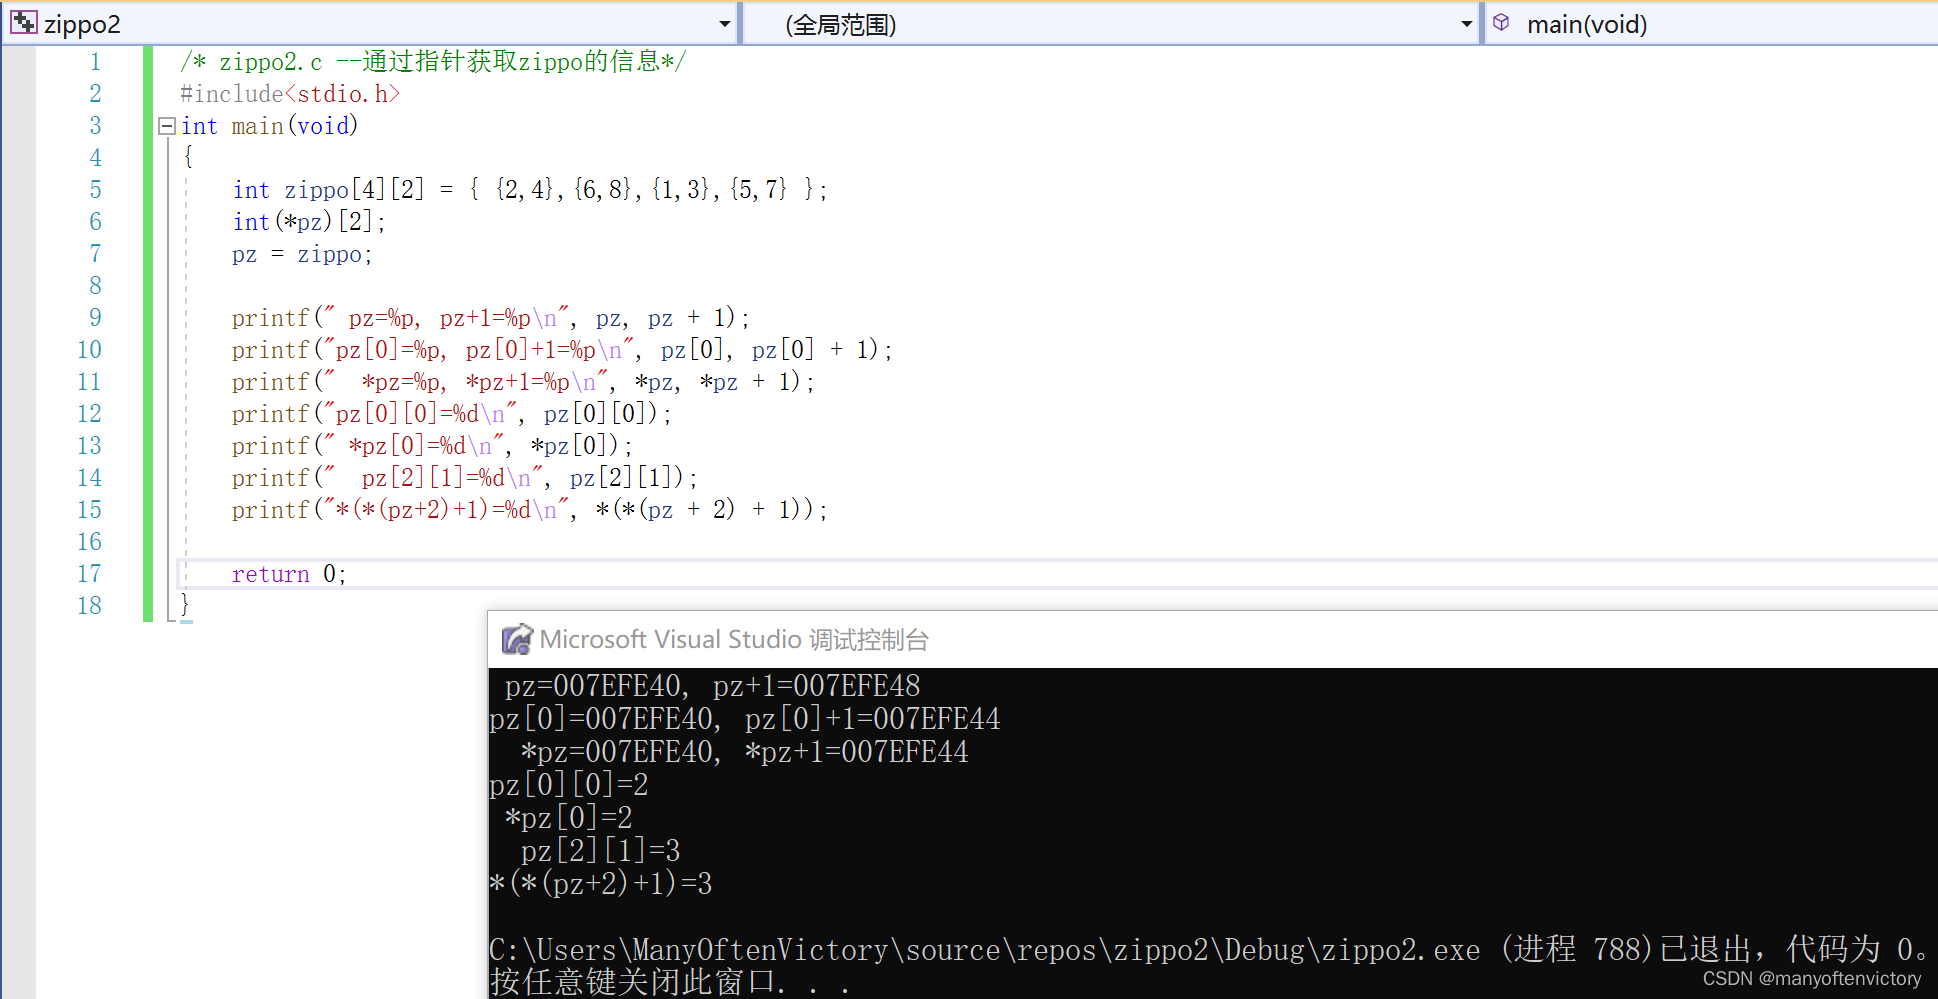Click console output *pz=007EFE40 line

click(x=744, y=752)
